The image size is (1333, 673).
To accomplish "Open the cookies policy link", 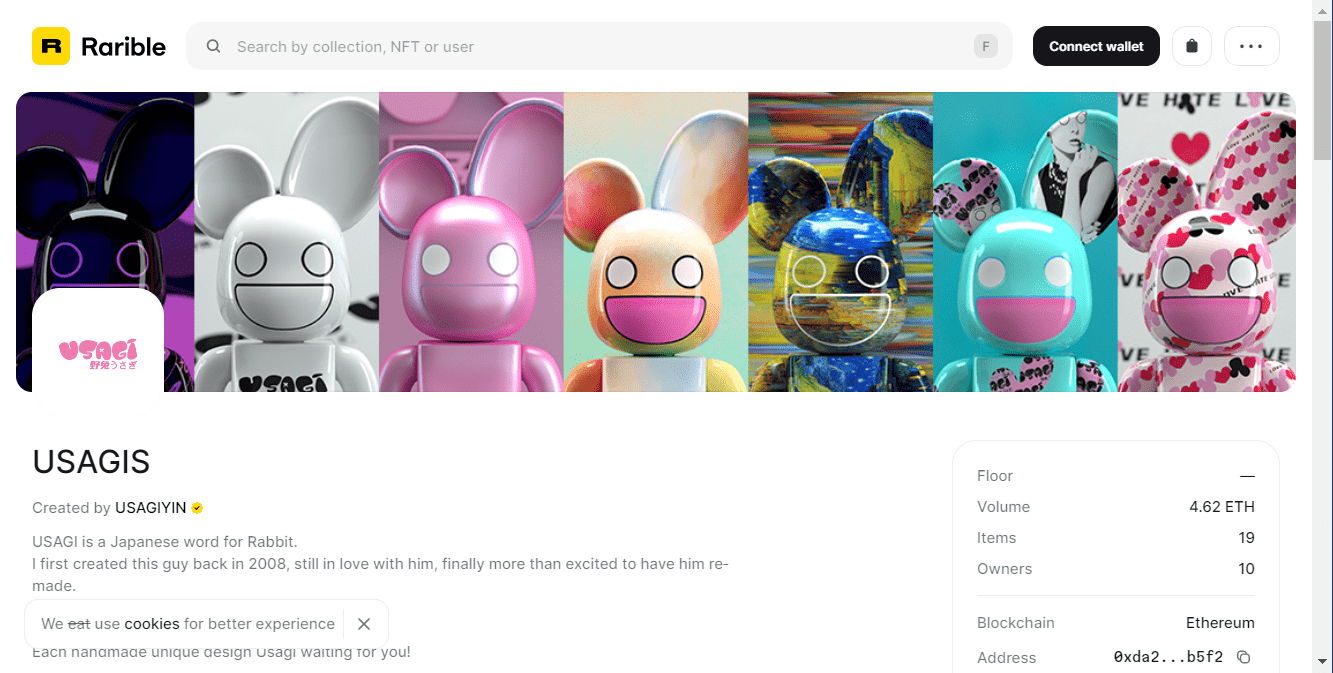I will 152,624.
